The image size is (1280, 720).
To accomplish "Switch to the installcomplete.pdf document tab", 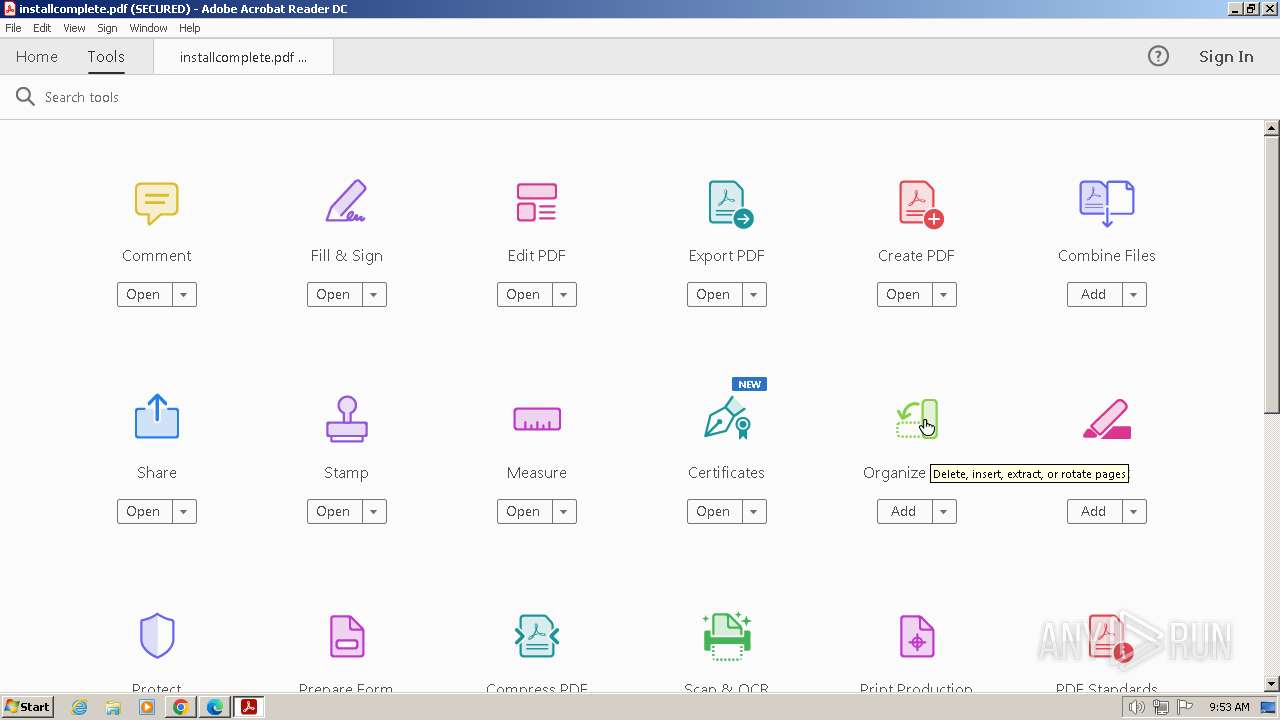I will tap(243, 57).
